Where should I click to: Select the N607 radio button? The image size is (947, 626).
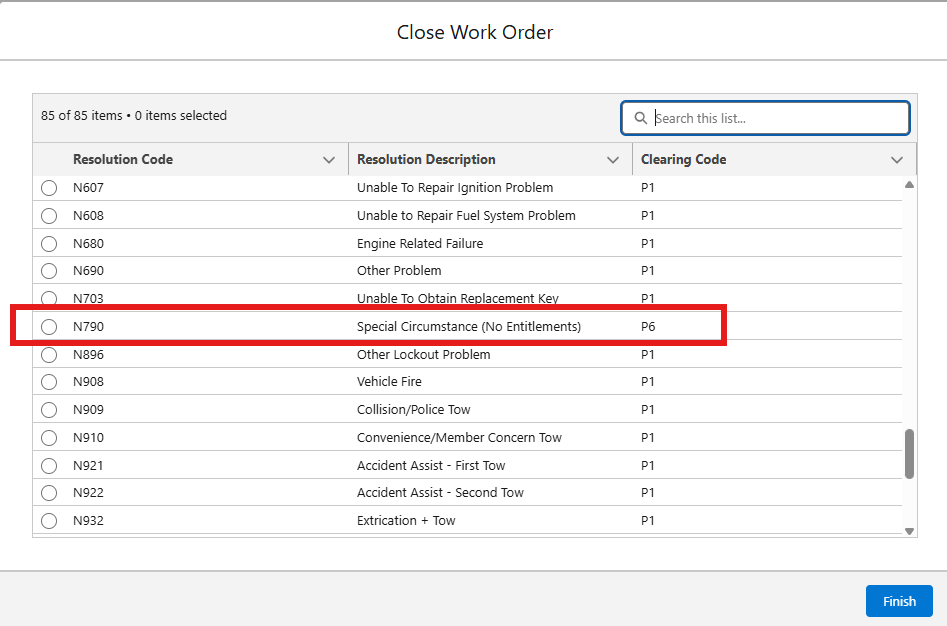pyautogui.click(x=49, y=188)
